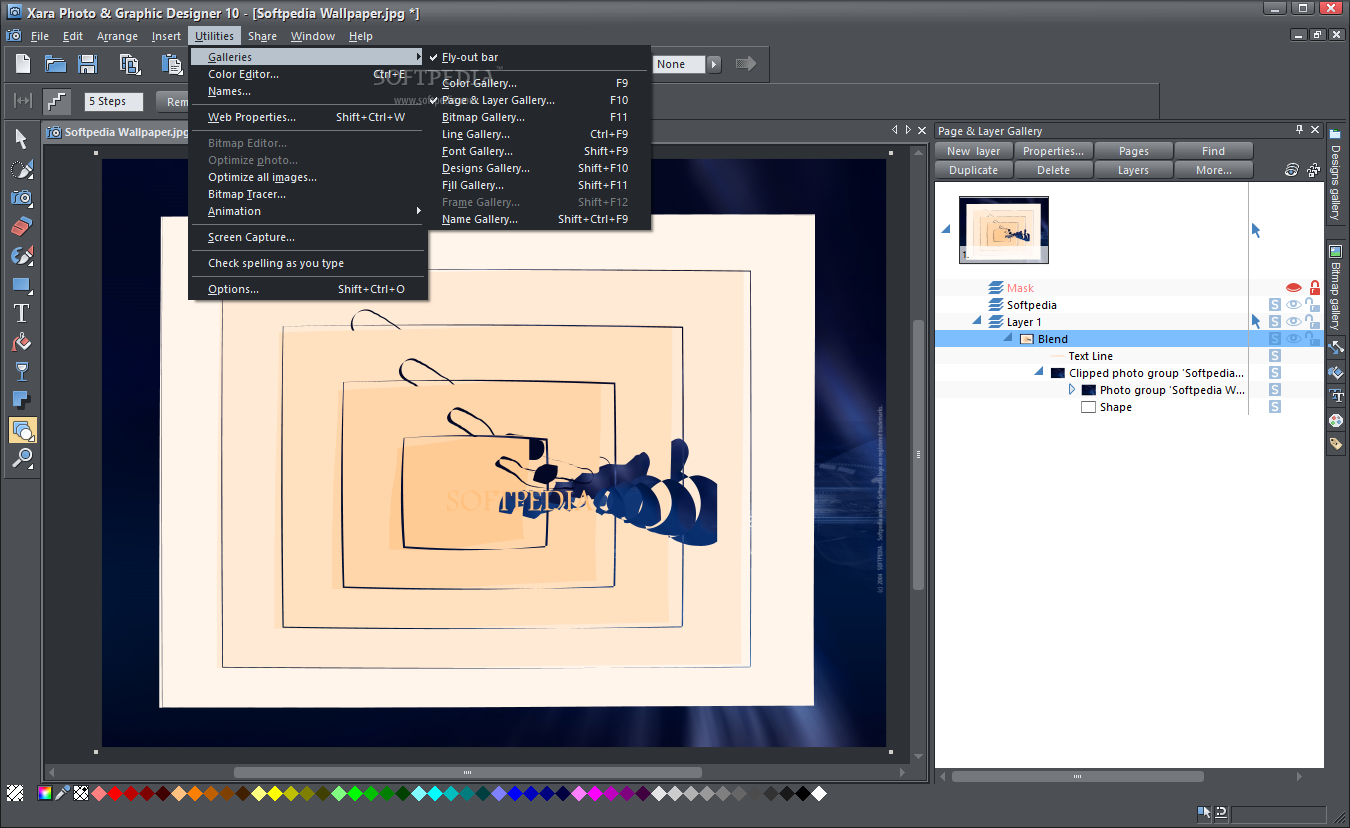The width and height of the screenshot is (1350, 828).
Task: Open the None dropdown arrow in toolbar
Action: click(x=714, y=64)
